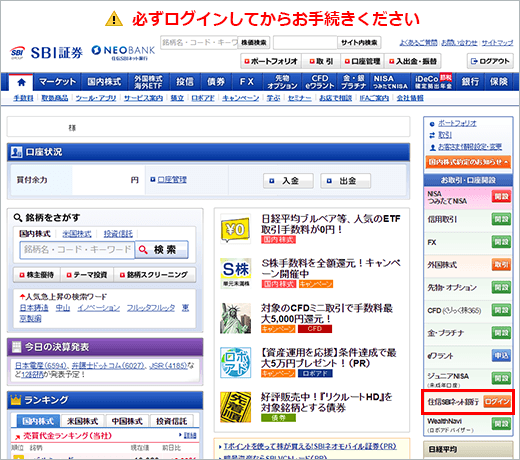Click the 株主優待 button
Image resolution: width=520 pixels, height=460 pixels.
coord(37,275)
